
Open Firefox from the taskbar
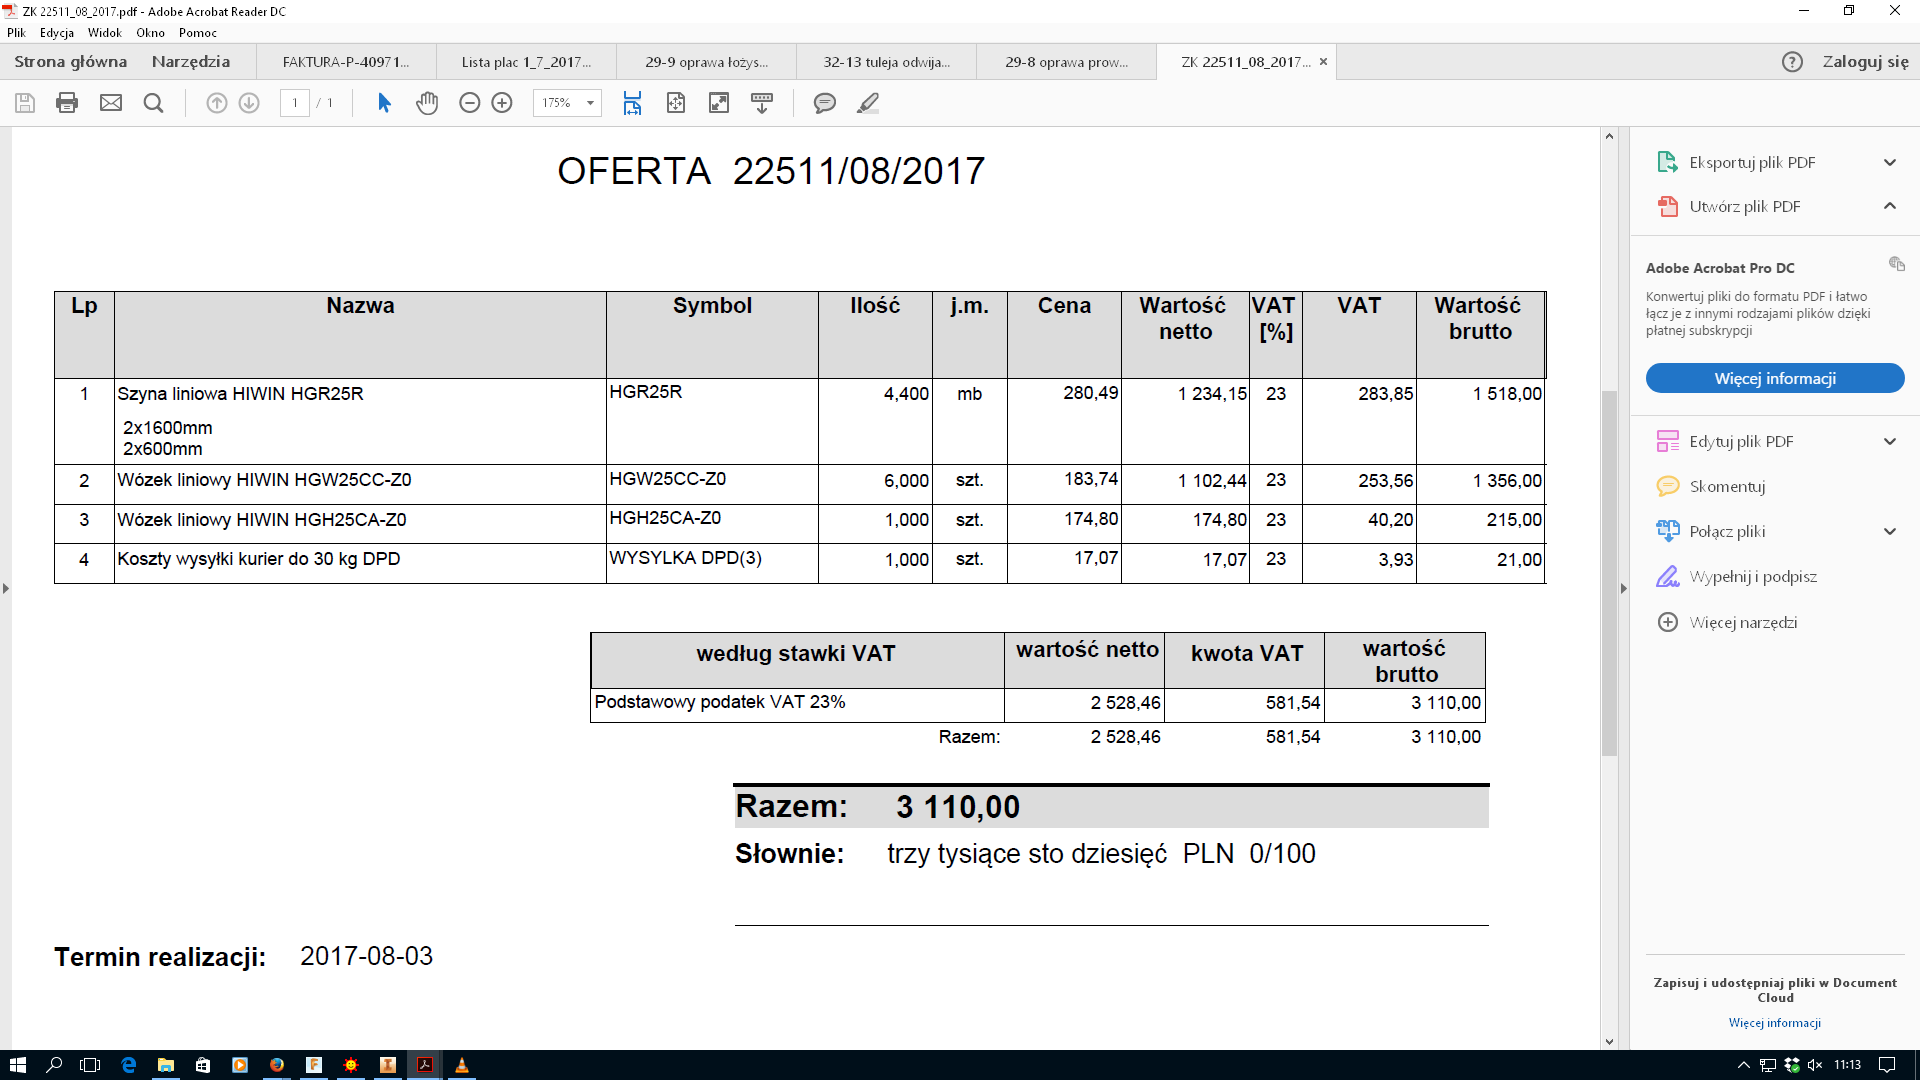click(x=277, y=1065)
